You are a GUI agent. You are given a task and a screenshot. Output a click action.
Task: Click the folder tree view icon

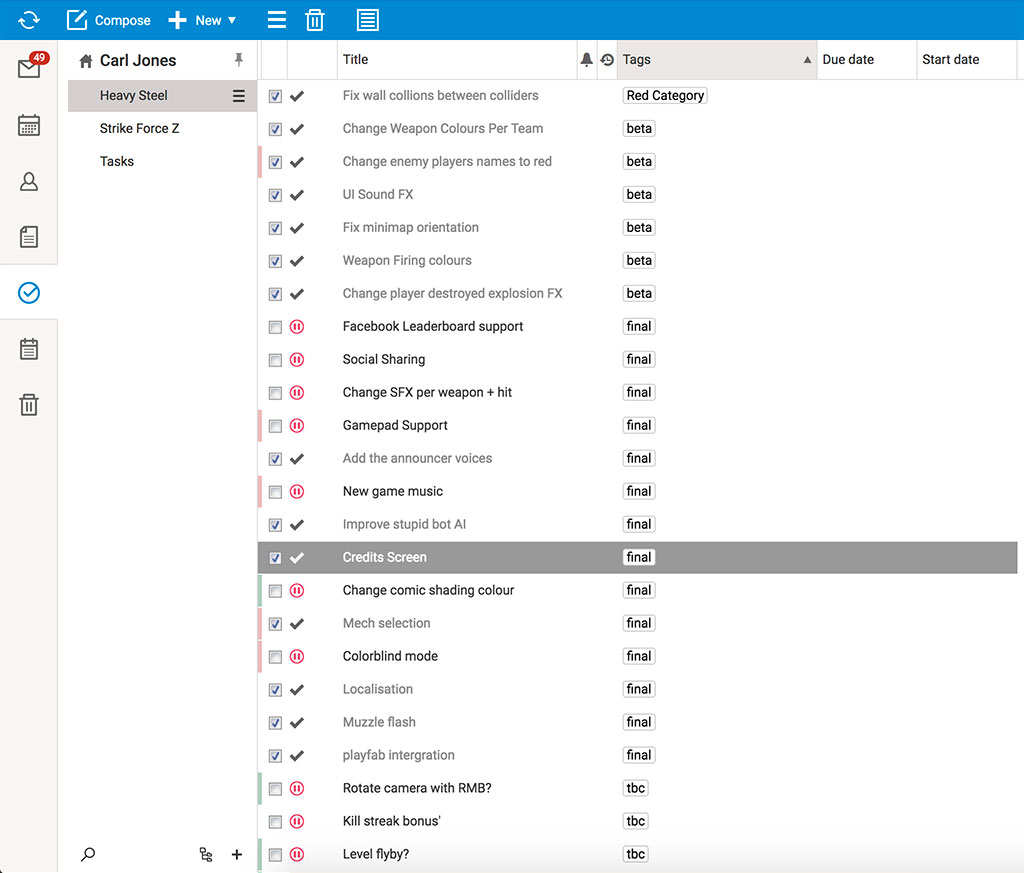point(206,854)
